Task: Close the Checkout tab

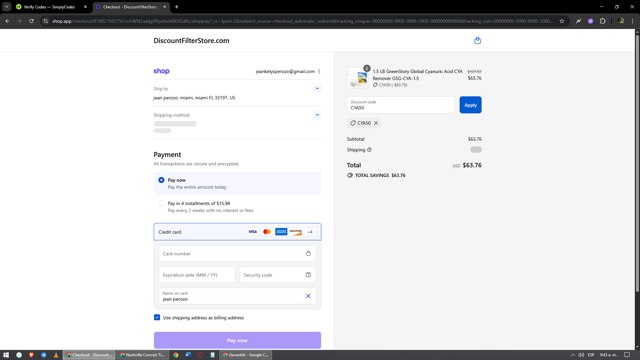Action: 164,7
